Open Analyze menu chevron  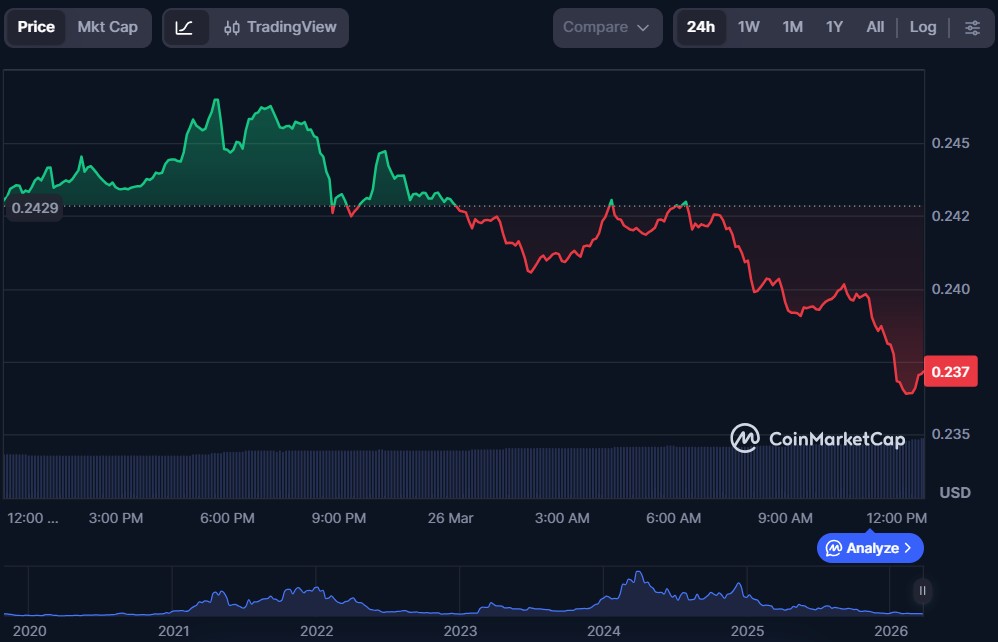pos(907,548)
